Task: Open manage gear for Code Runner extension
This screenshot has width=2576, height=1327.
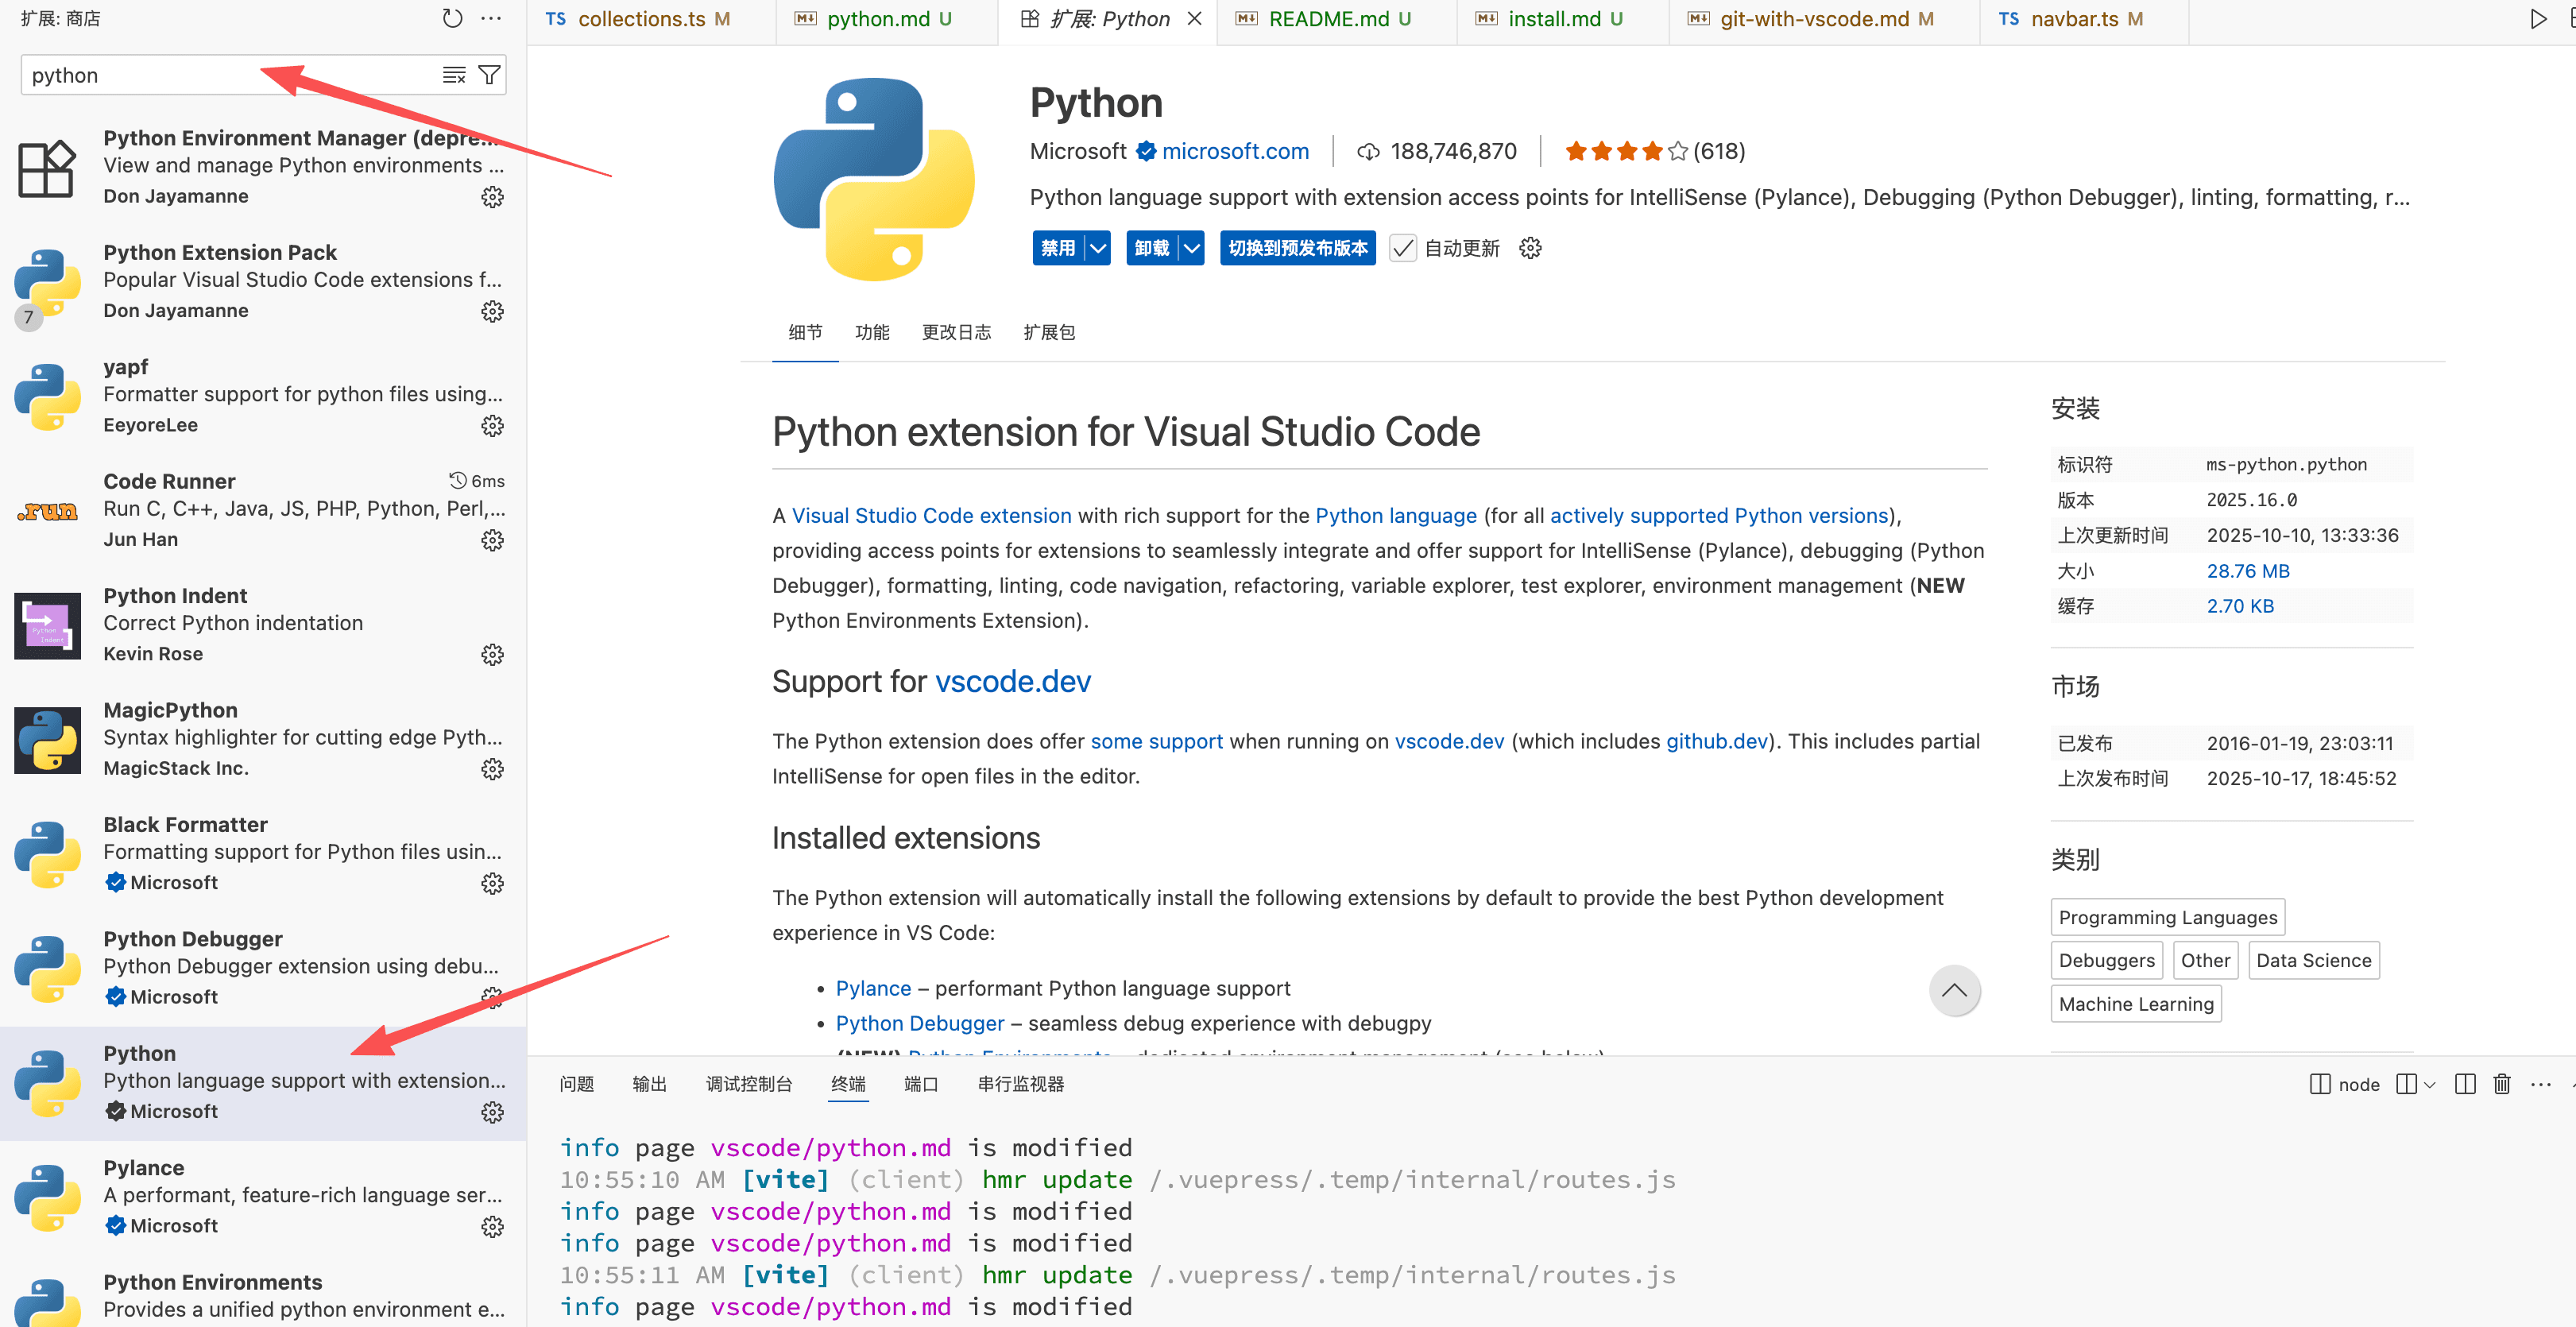Action: (x=492, y=540)
